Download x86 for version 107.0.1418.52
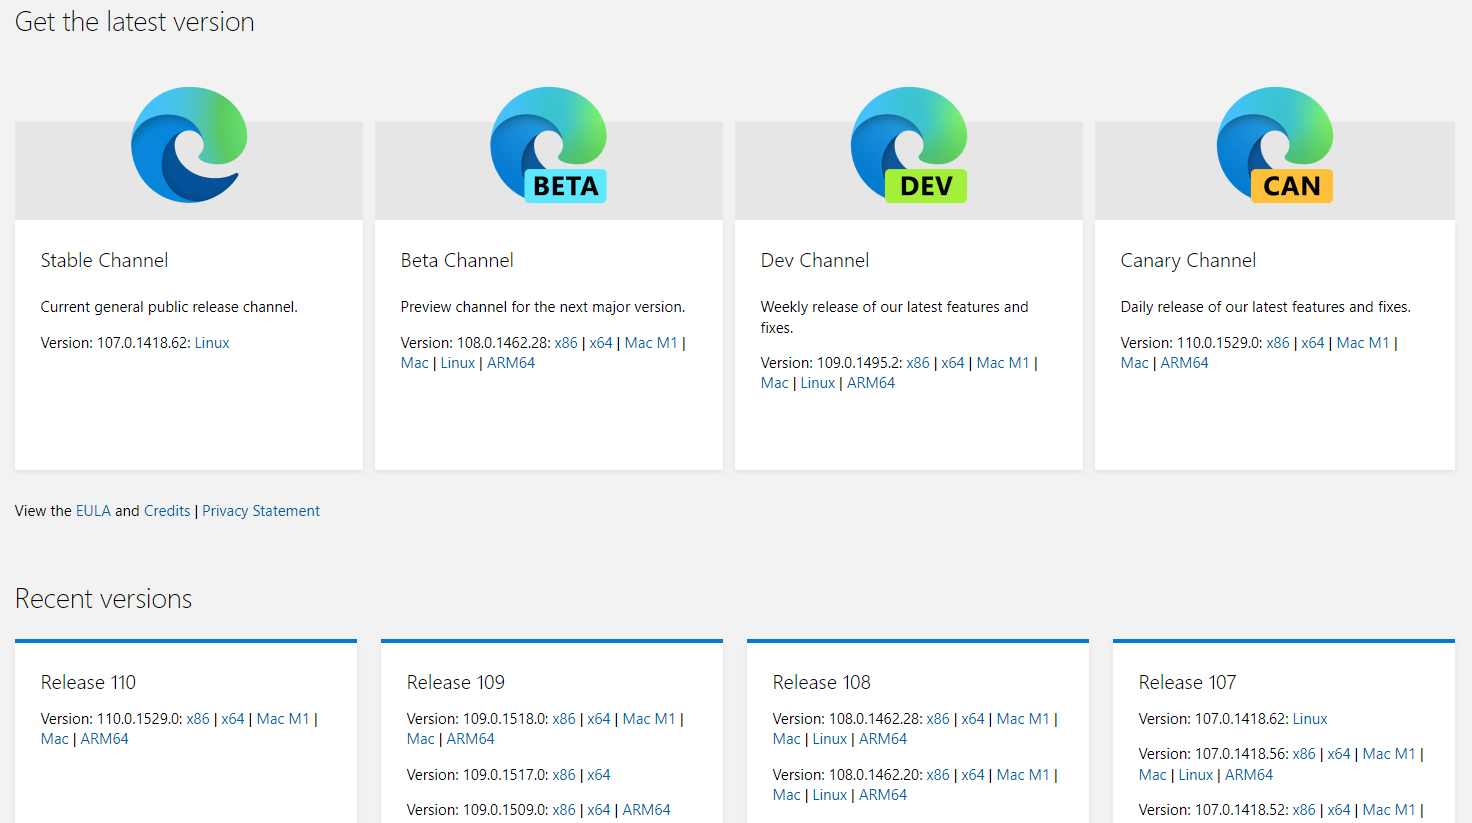 [x=1304, y=810]
